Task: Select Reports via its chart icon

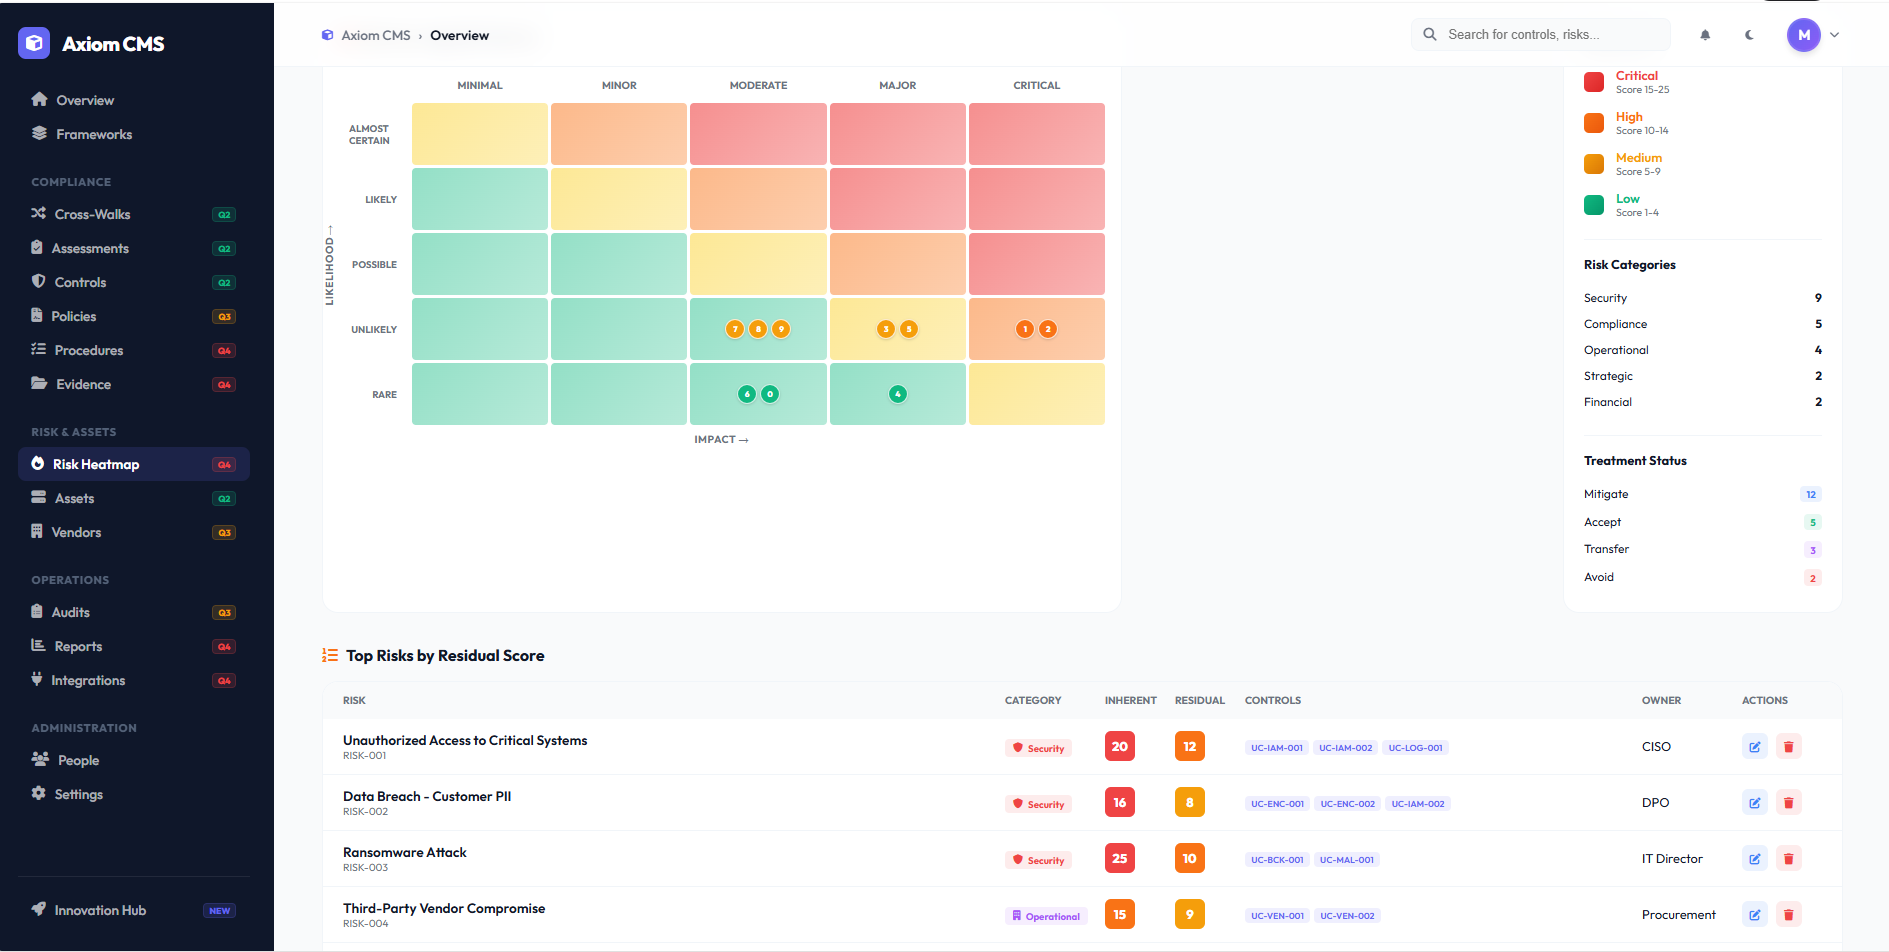Action: (37, 646)
